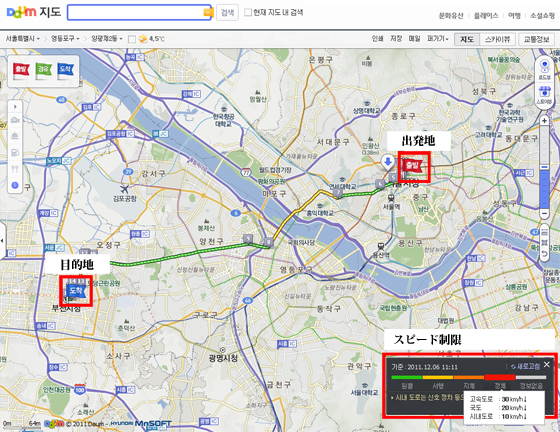The height and width of the screenshot is (432, 560).
Task: Show gas station icon on sidebar
Action: (x=15, y=153)
